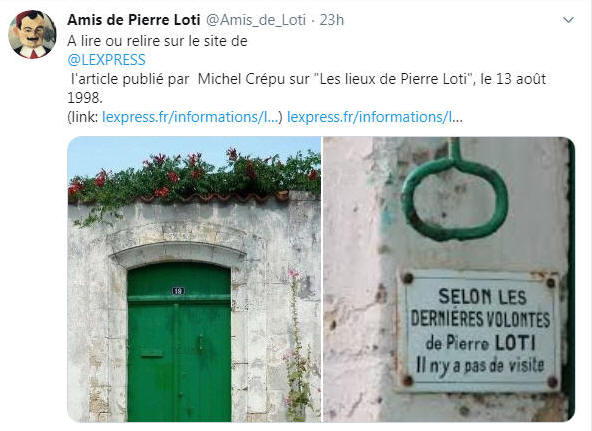The height and width of the screenshot is (431, 592).
Task: Click the "1998." text line
Action: pyautogui.click(x=85, y=98)
